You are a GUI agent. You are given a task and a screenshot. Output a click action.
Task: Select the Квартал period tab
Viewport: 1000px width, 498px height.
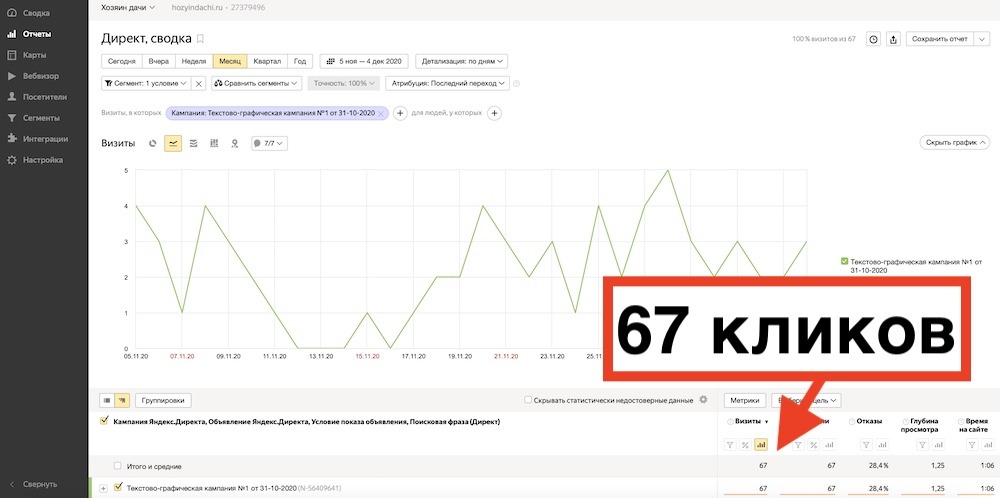pos(267,62)
